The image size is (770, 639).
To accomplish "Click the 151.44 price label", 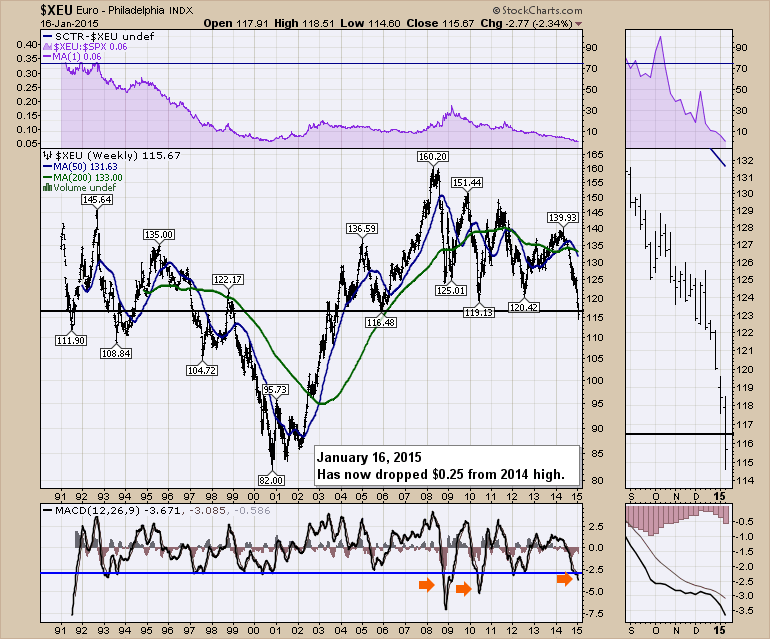I will pos(467,183).
